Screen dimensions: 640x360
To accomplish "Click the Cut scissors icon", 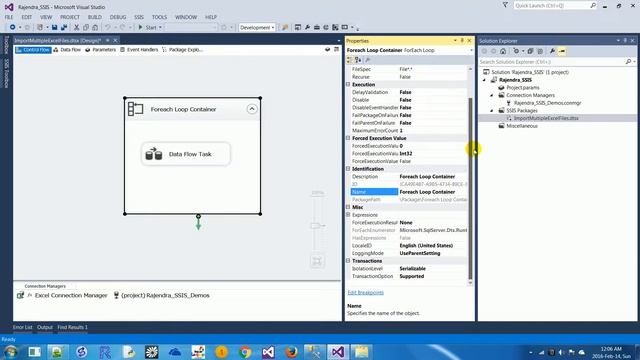I will point(76,27).
